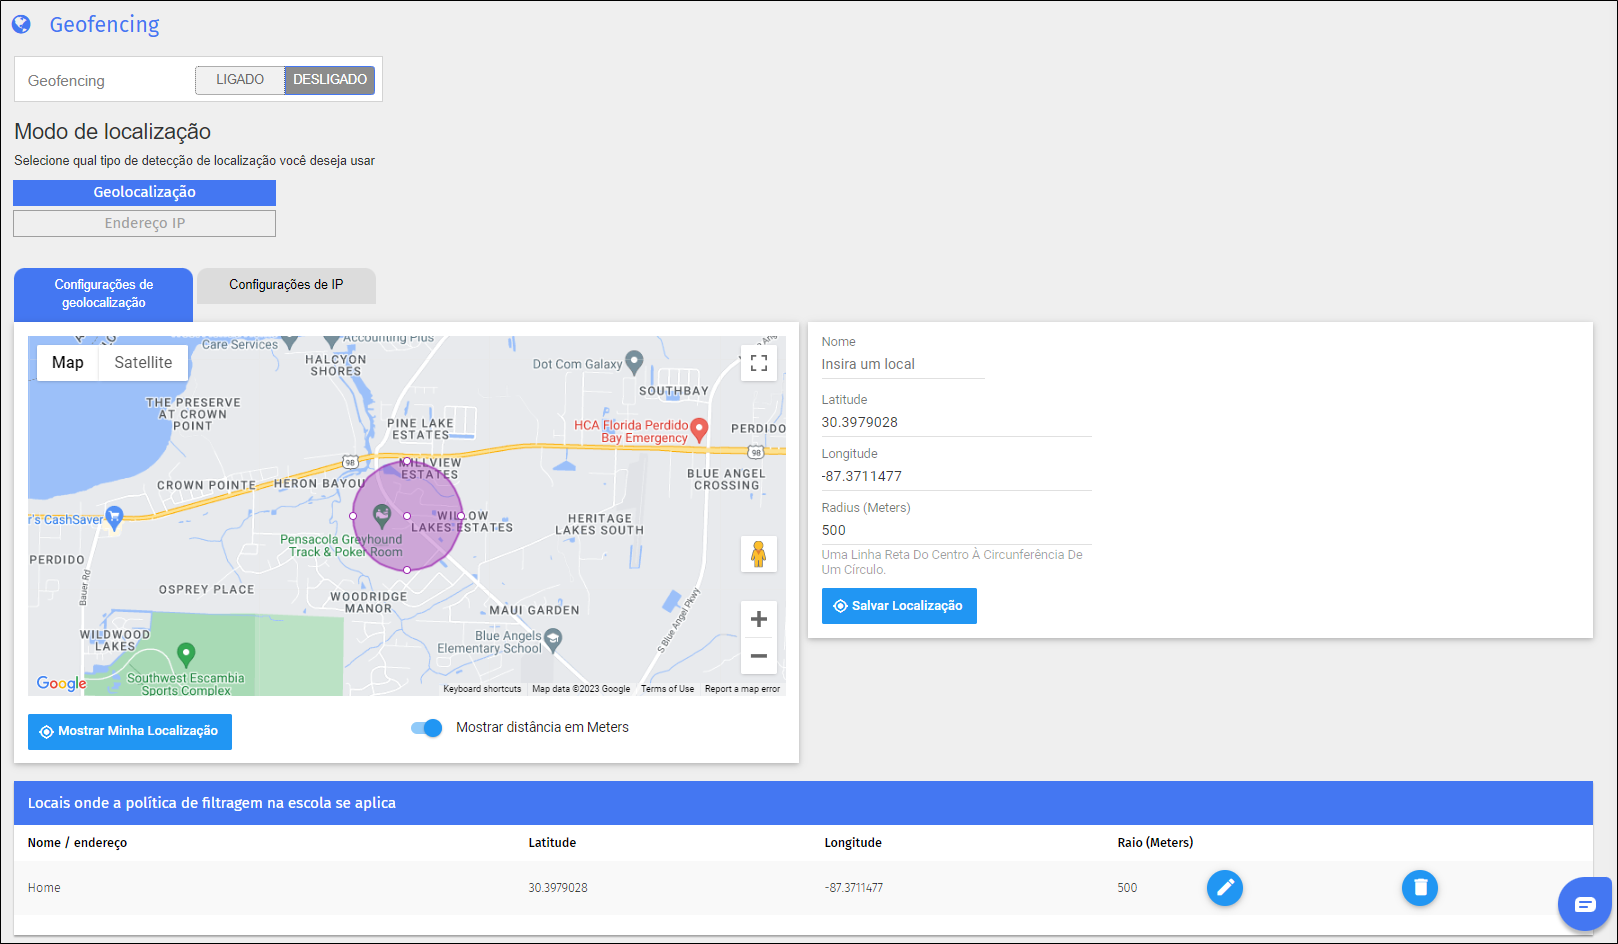
Task: Open the chat support widget
Action: (1585, 904)
